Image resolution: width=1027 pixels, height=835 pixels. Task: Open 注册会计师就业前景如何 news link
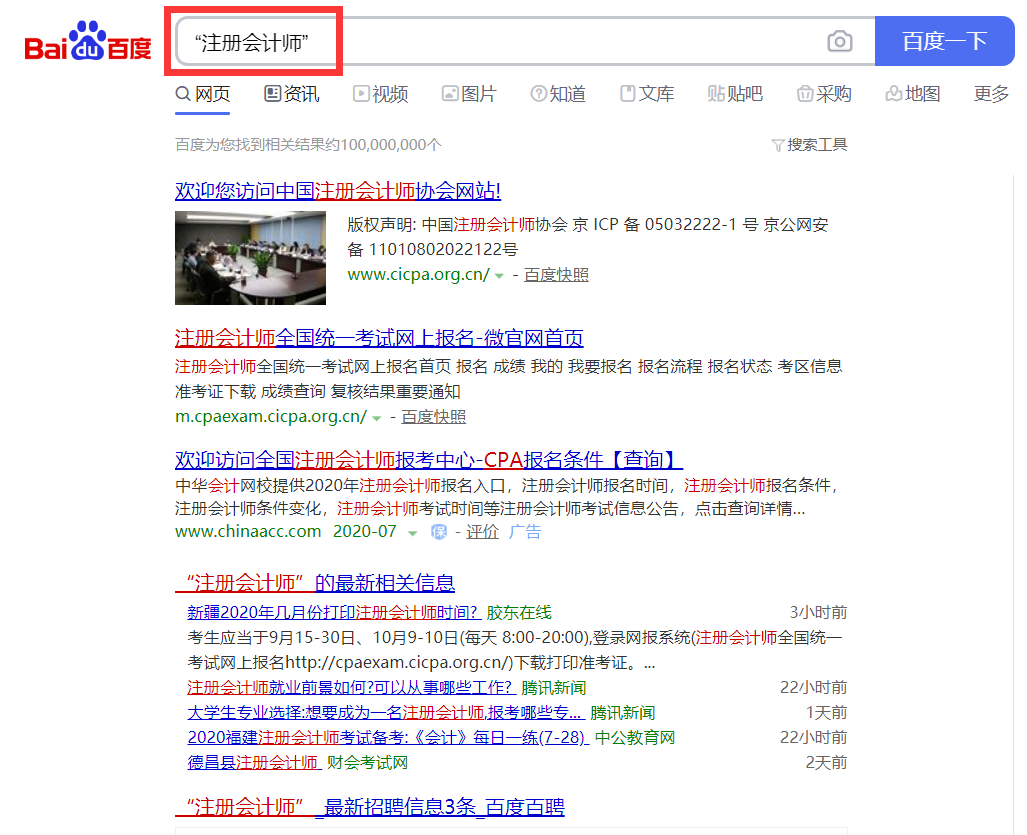click(x=352, y=688)
